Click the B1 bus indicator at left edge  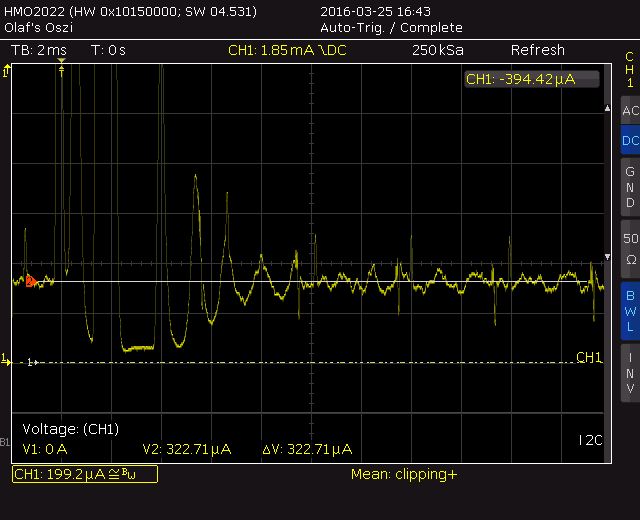4,442
